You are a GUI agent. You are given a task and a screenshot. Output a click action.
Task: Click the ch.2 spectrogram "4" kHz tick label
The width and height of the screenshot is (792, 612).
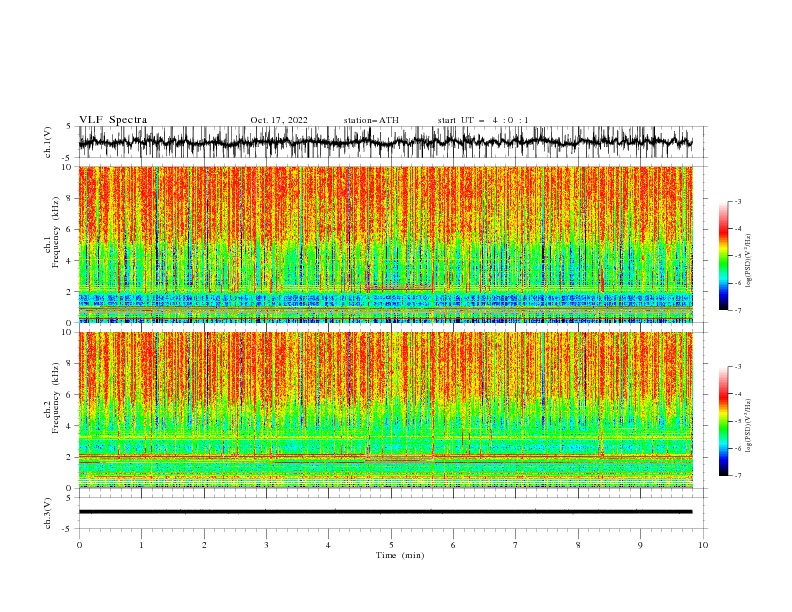pyautogui.click(x=70, y=426)
